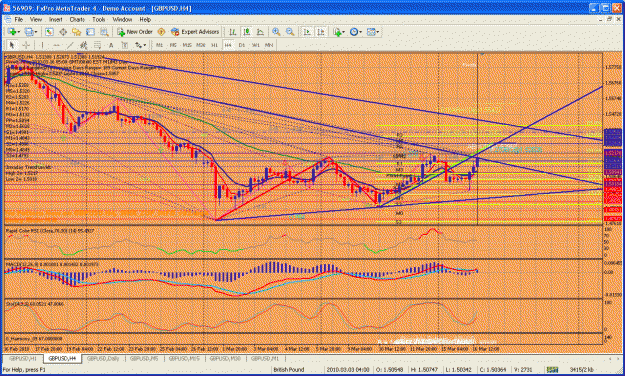Switch to H1 timeframe button
The width and height of the screenshot is (625, 376).
214,45
